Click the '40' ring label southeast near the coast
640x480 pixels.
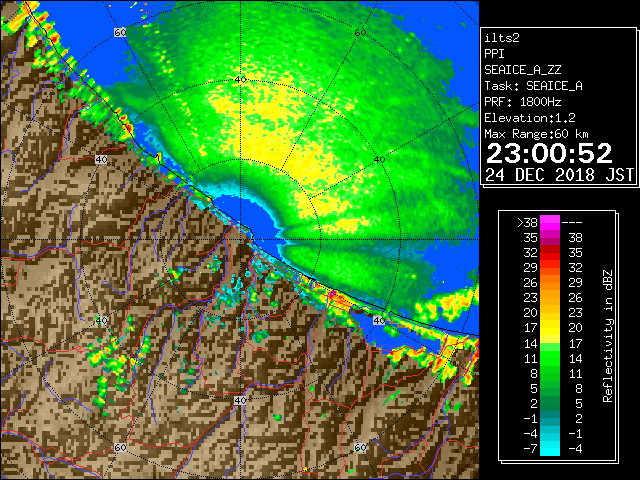pyautogui.click(x=379, y=320)
